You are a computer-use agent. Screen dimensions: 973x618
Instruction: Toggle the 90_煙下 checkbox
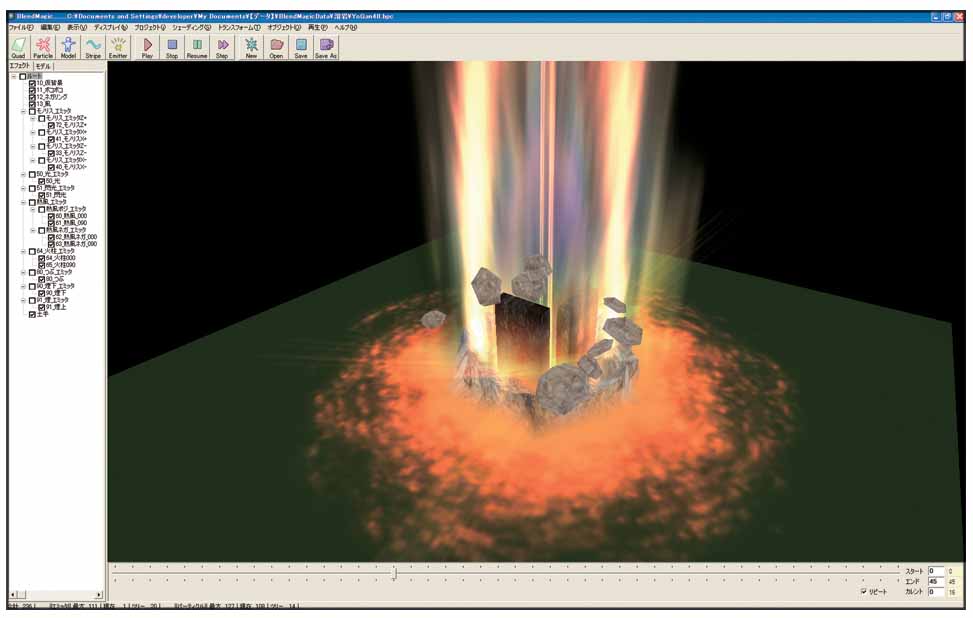[42, 293]
